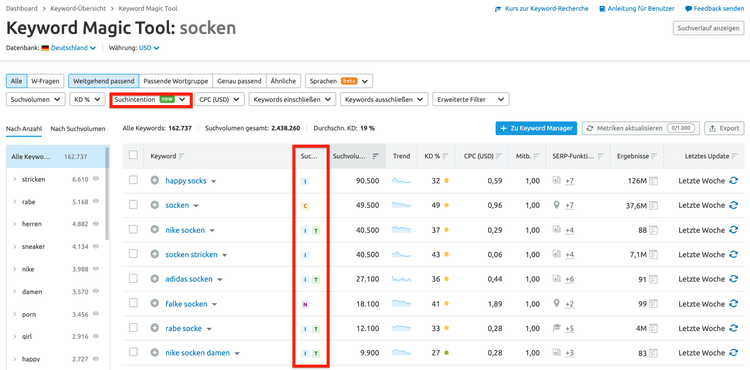Open the Suchvolumen filter dropdown
The width and height of the screenshot is (750, 370).
click(35, 99)
